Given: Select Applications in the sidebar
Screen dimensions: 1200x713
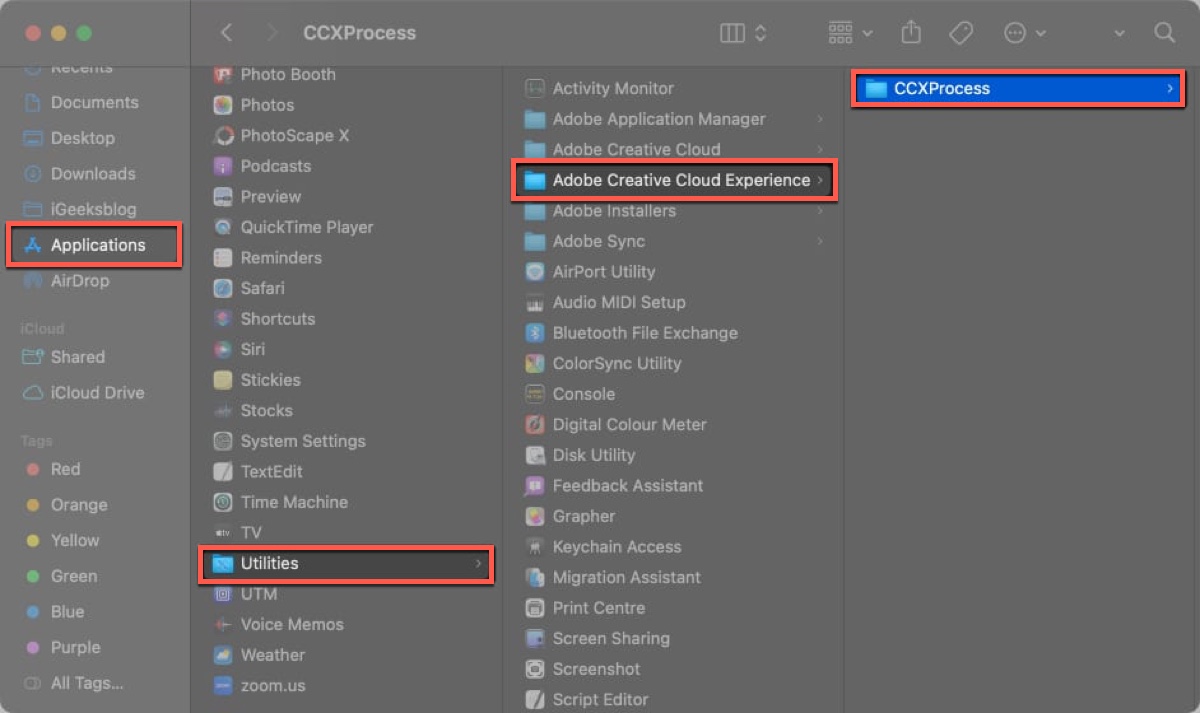Looking at the screenshot, I should 94,245.
